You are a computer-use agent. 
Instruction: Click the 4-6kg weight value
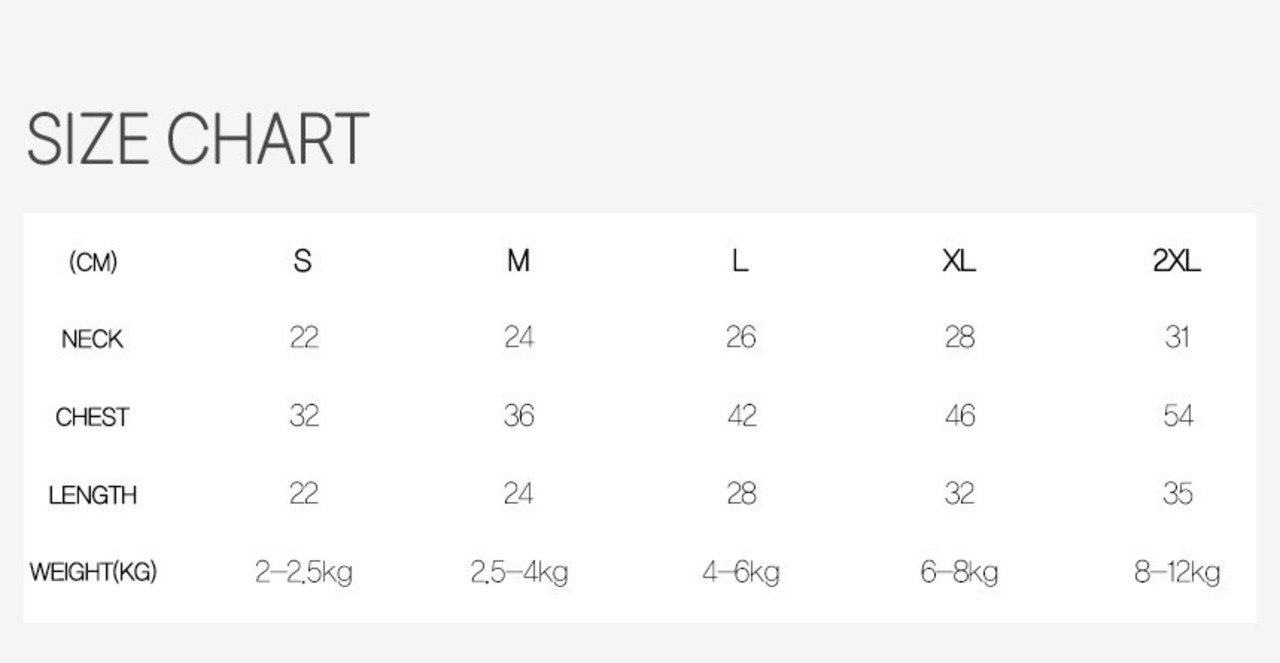tap(741, 573)
